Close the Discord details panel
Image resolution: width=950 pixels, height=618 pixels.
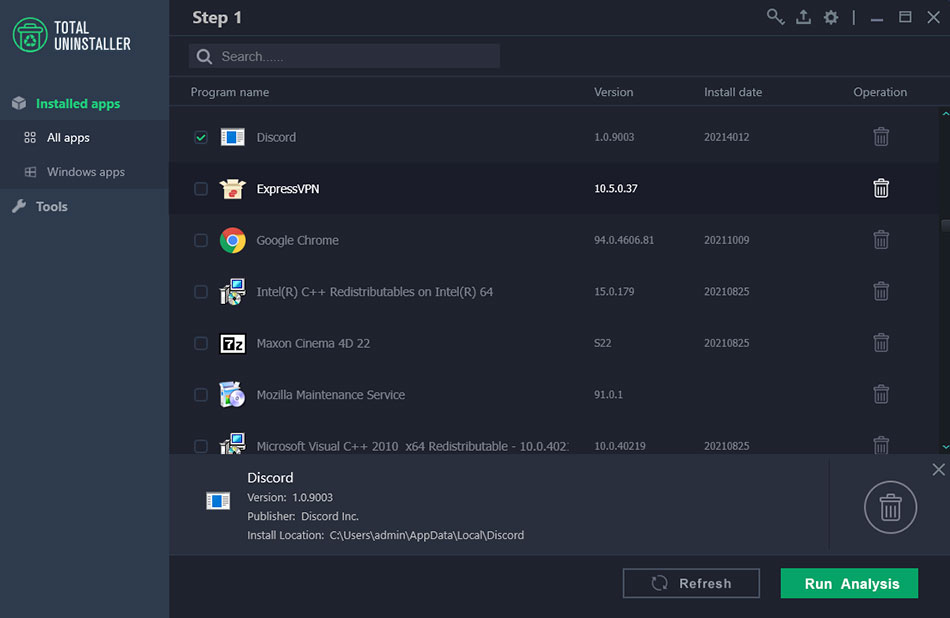tap(938, 470)
